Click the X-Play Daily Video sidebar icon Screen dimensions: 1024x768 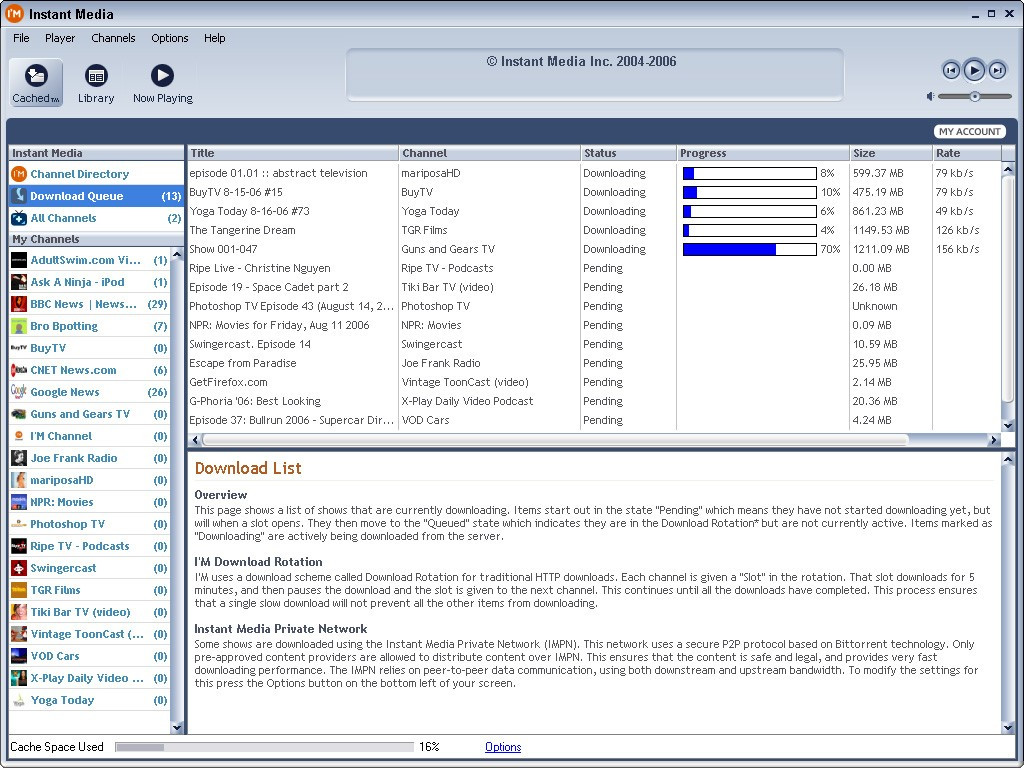coord(19,679)
